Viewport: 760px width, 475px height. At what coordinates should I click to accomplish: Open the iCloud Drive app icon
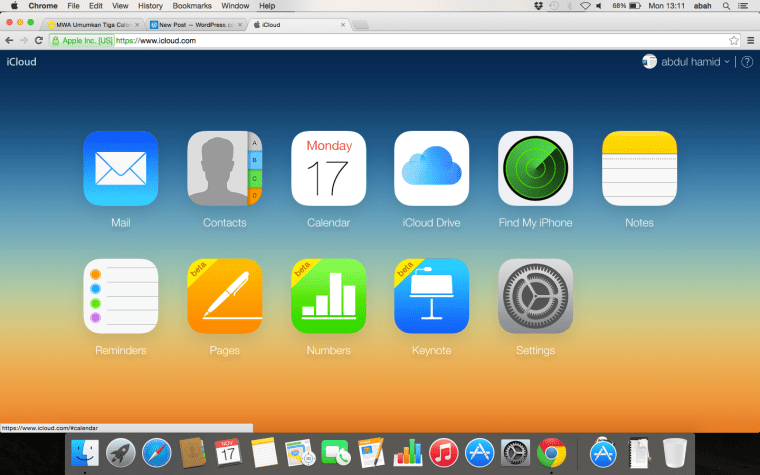431,168
